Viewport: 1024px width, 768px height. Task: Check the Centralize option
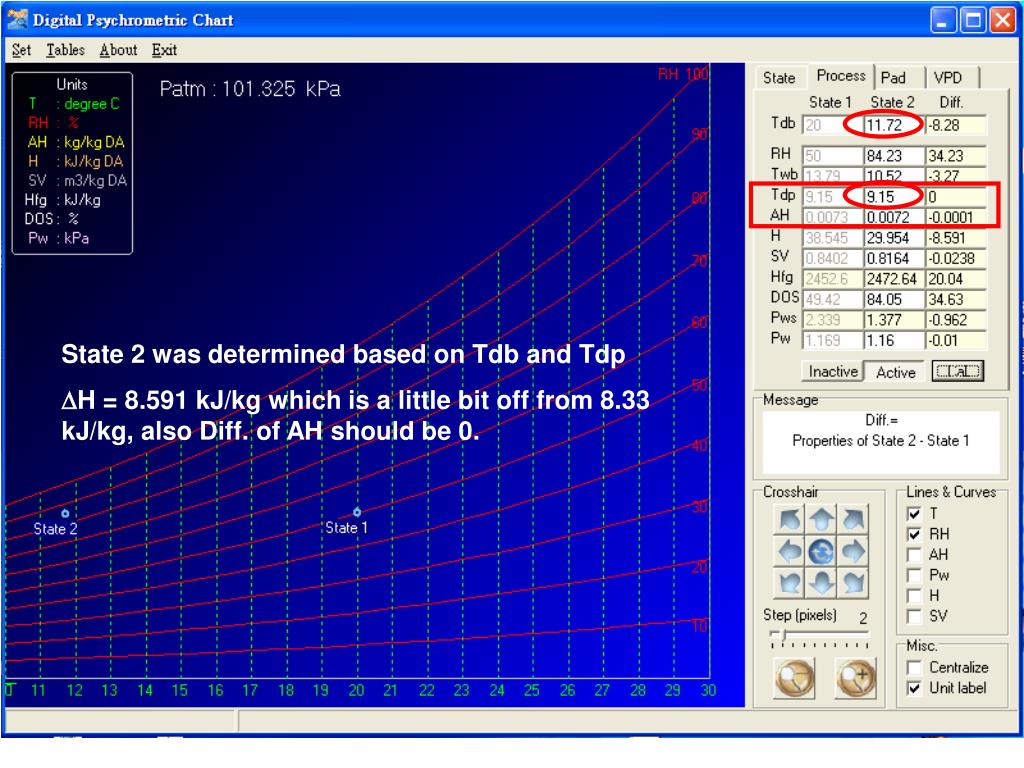point(915,667)
